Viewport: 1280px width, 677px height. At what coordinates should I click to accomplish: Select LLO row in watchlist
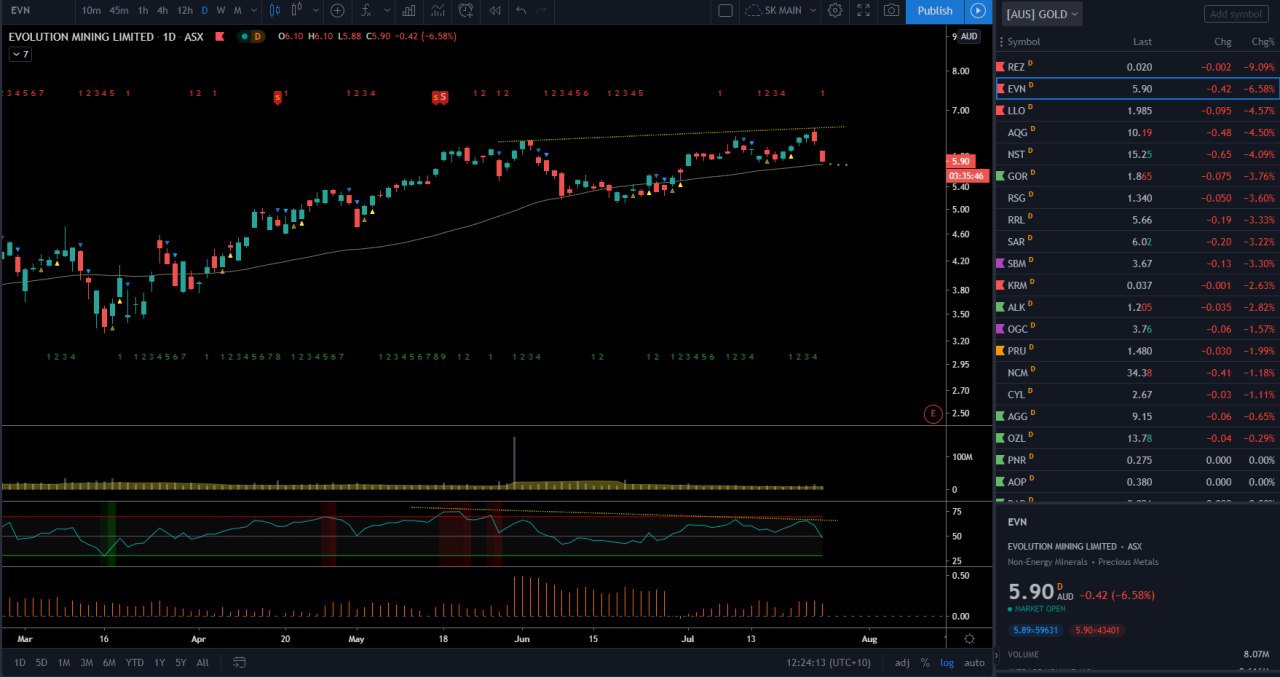click(x=1138, y=110)
